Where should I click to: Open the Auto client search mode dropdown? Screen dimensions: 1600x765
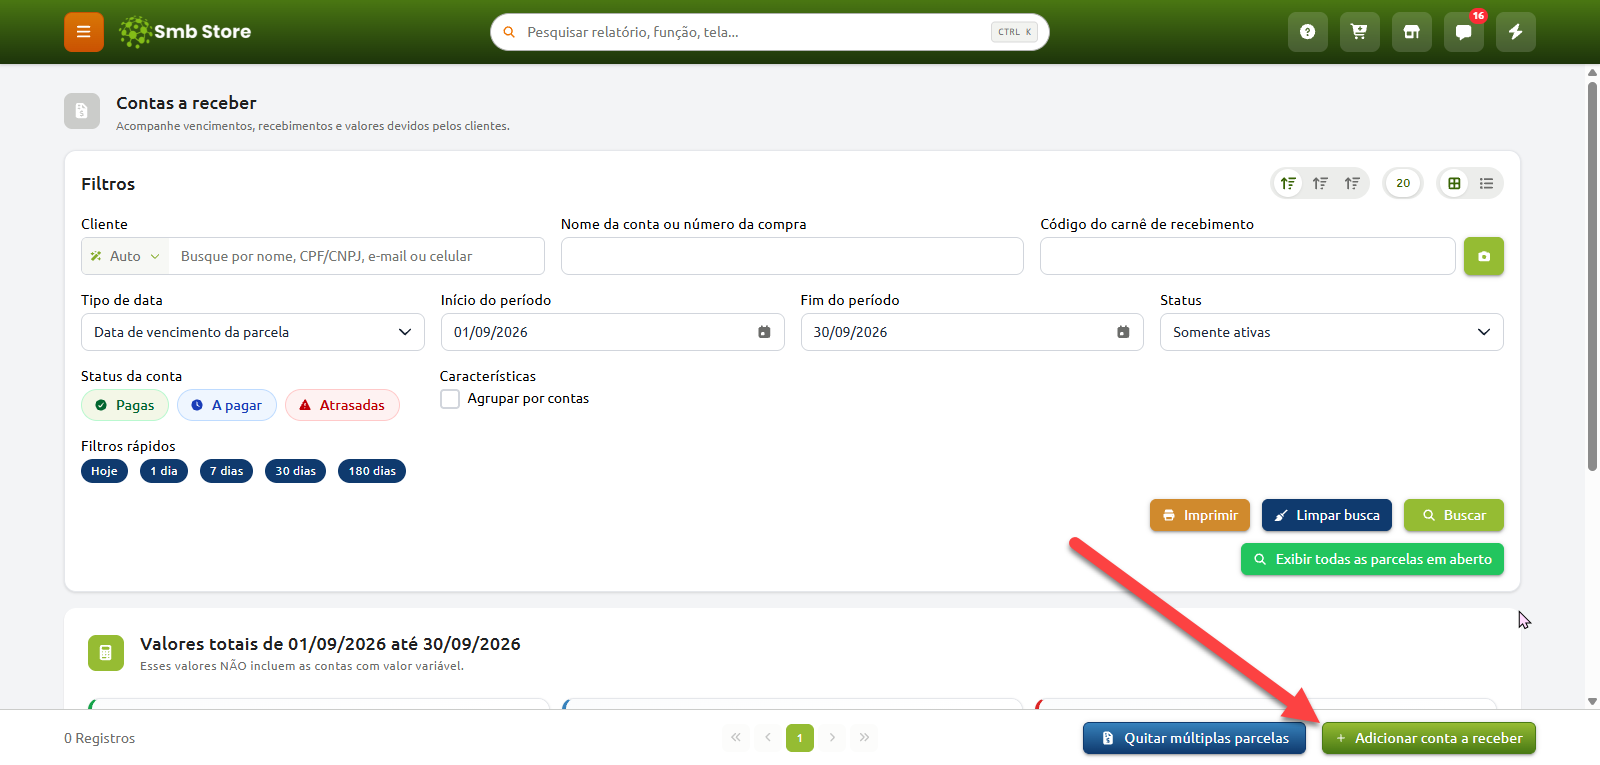pos(125,256)
